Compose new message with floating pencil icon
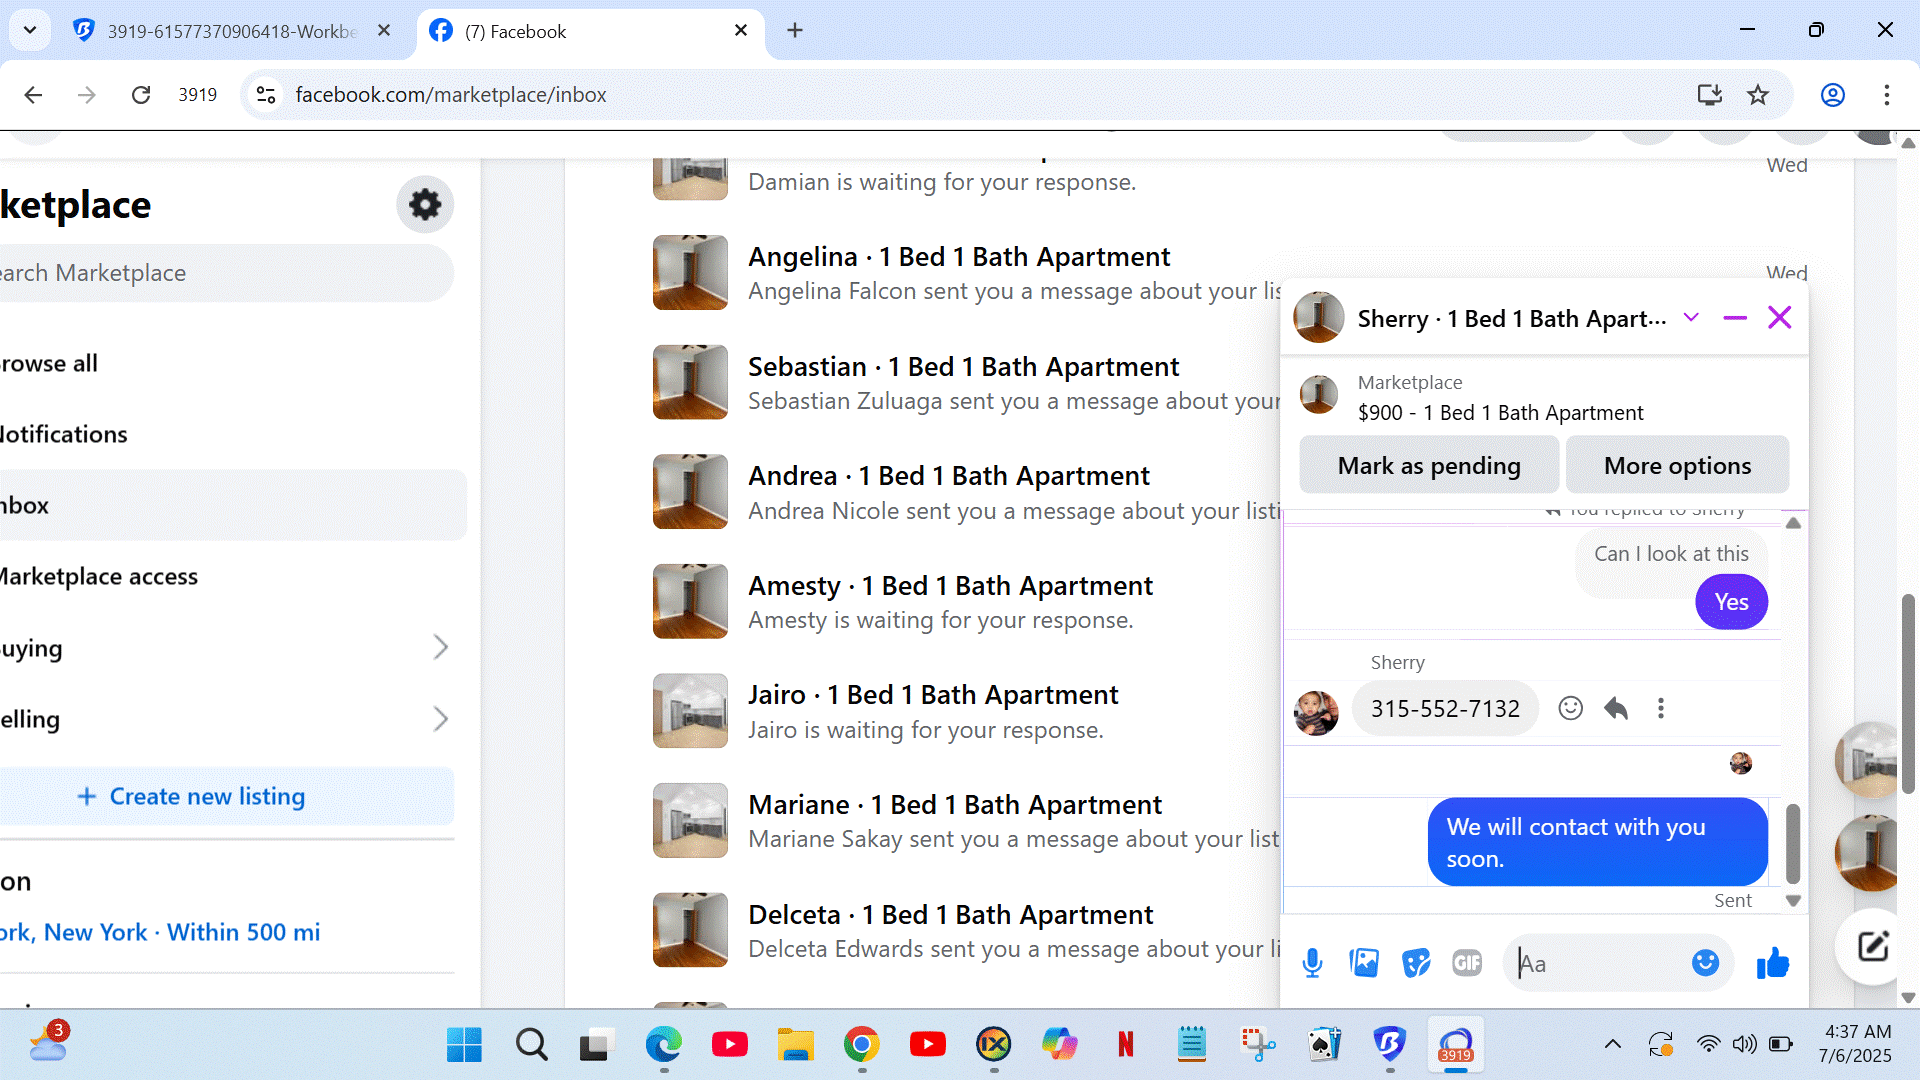This screenshot has width=1920, height=1080. coord(1872,946)
